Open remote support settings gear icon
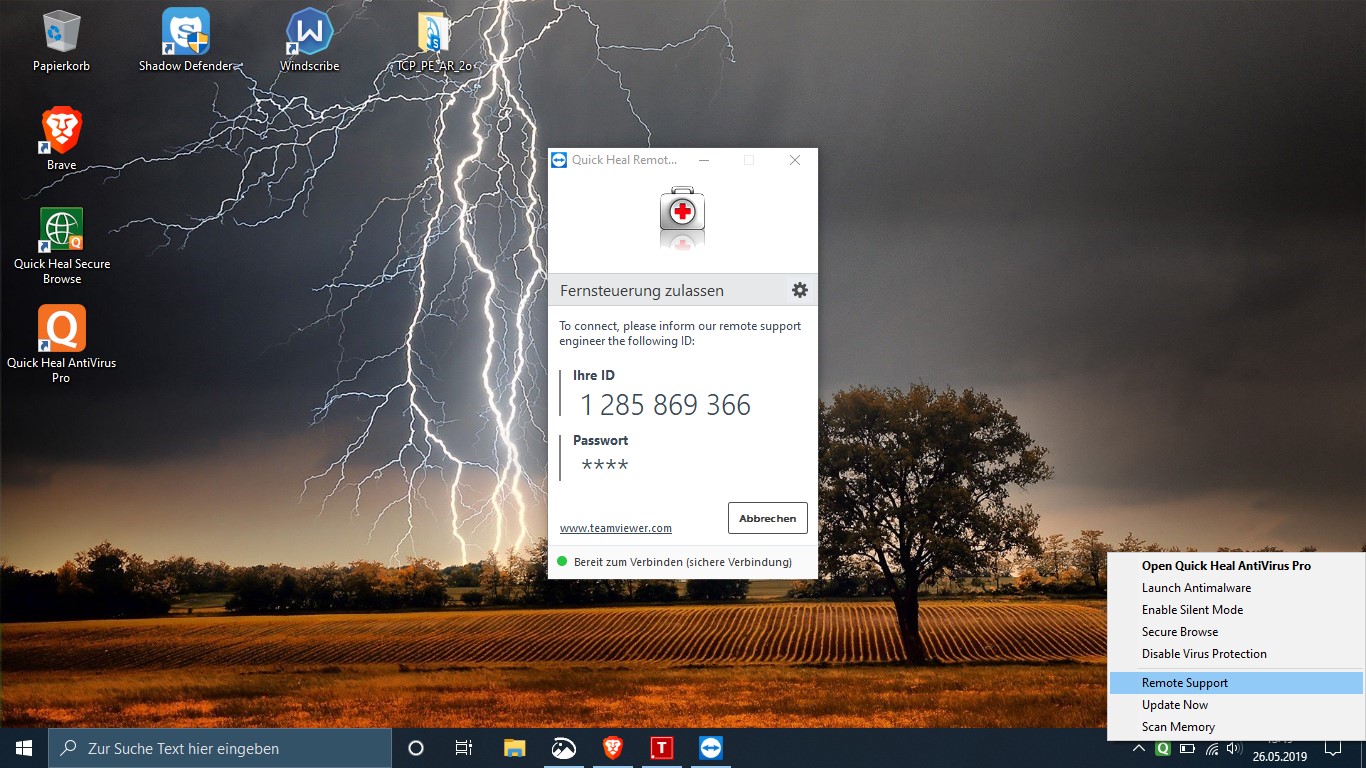The height and width of the screenshot is (768, 1366). [x=799, y=290]
